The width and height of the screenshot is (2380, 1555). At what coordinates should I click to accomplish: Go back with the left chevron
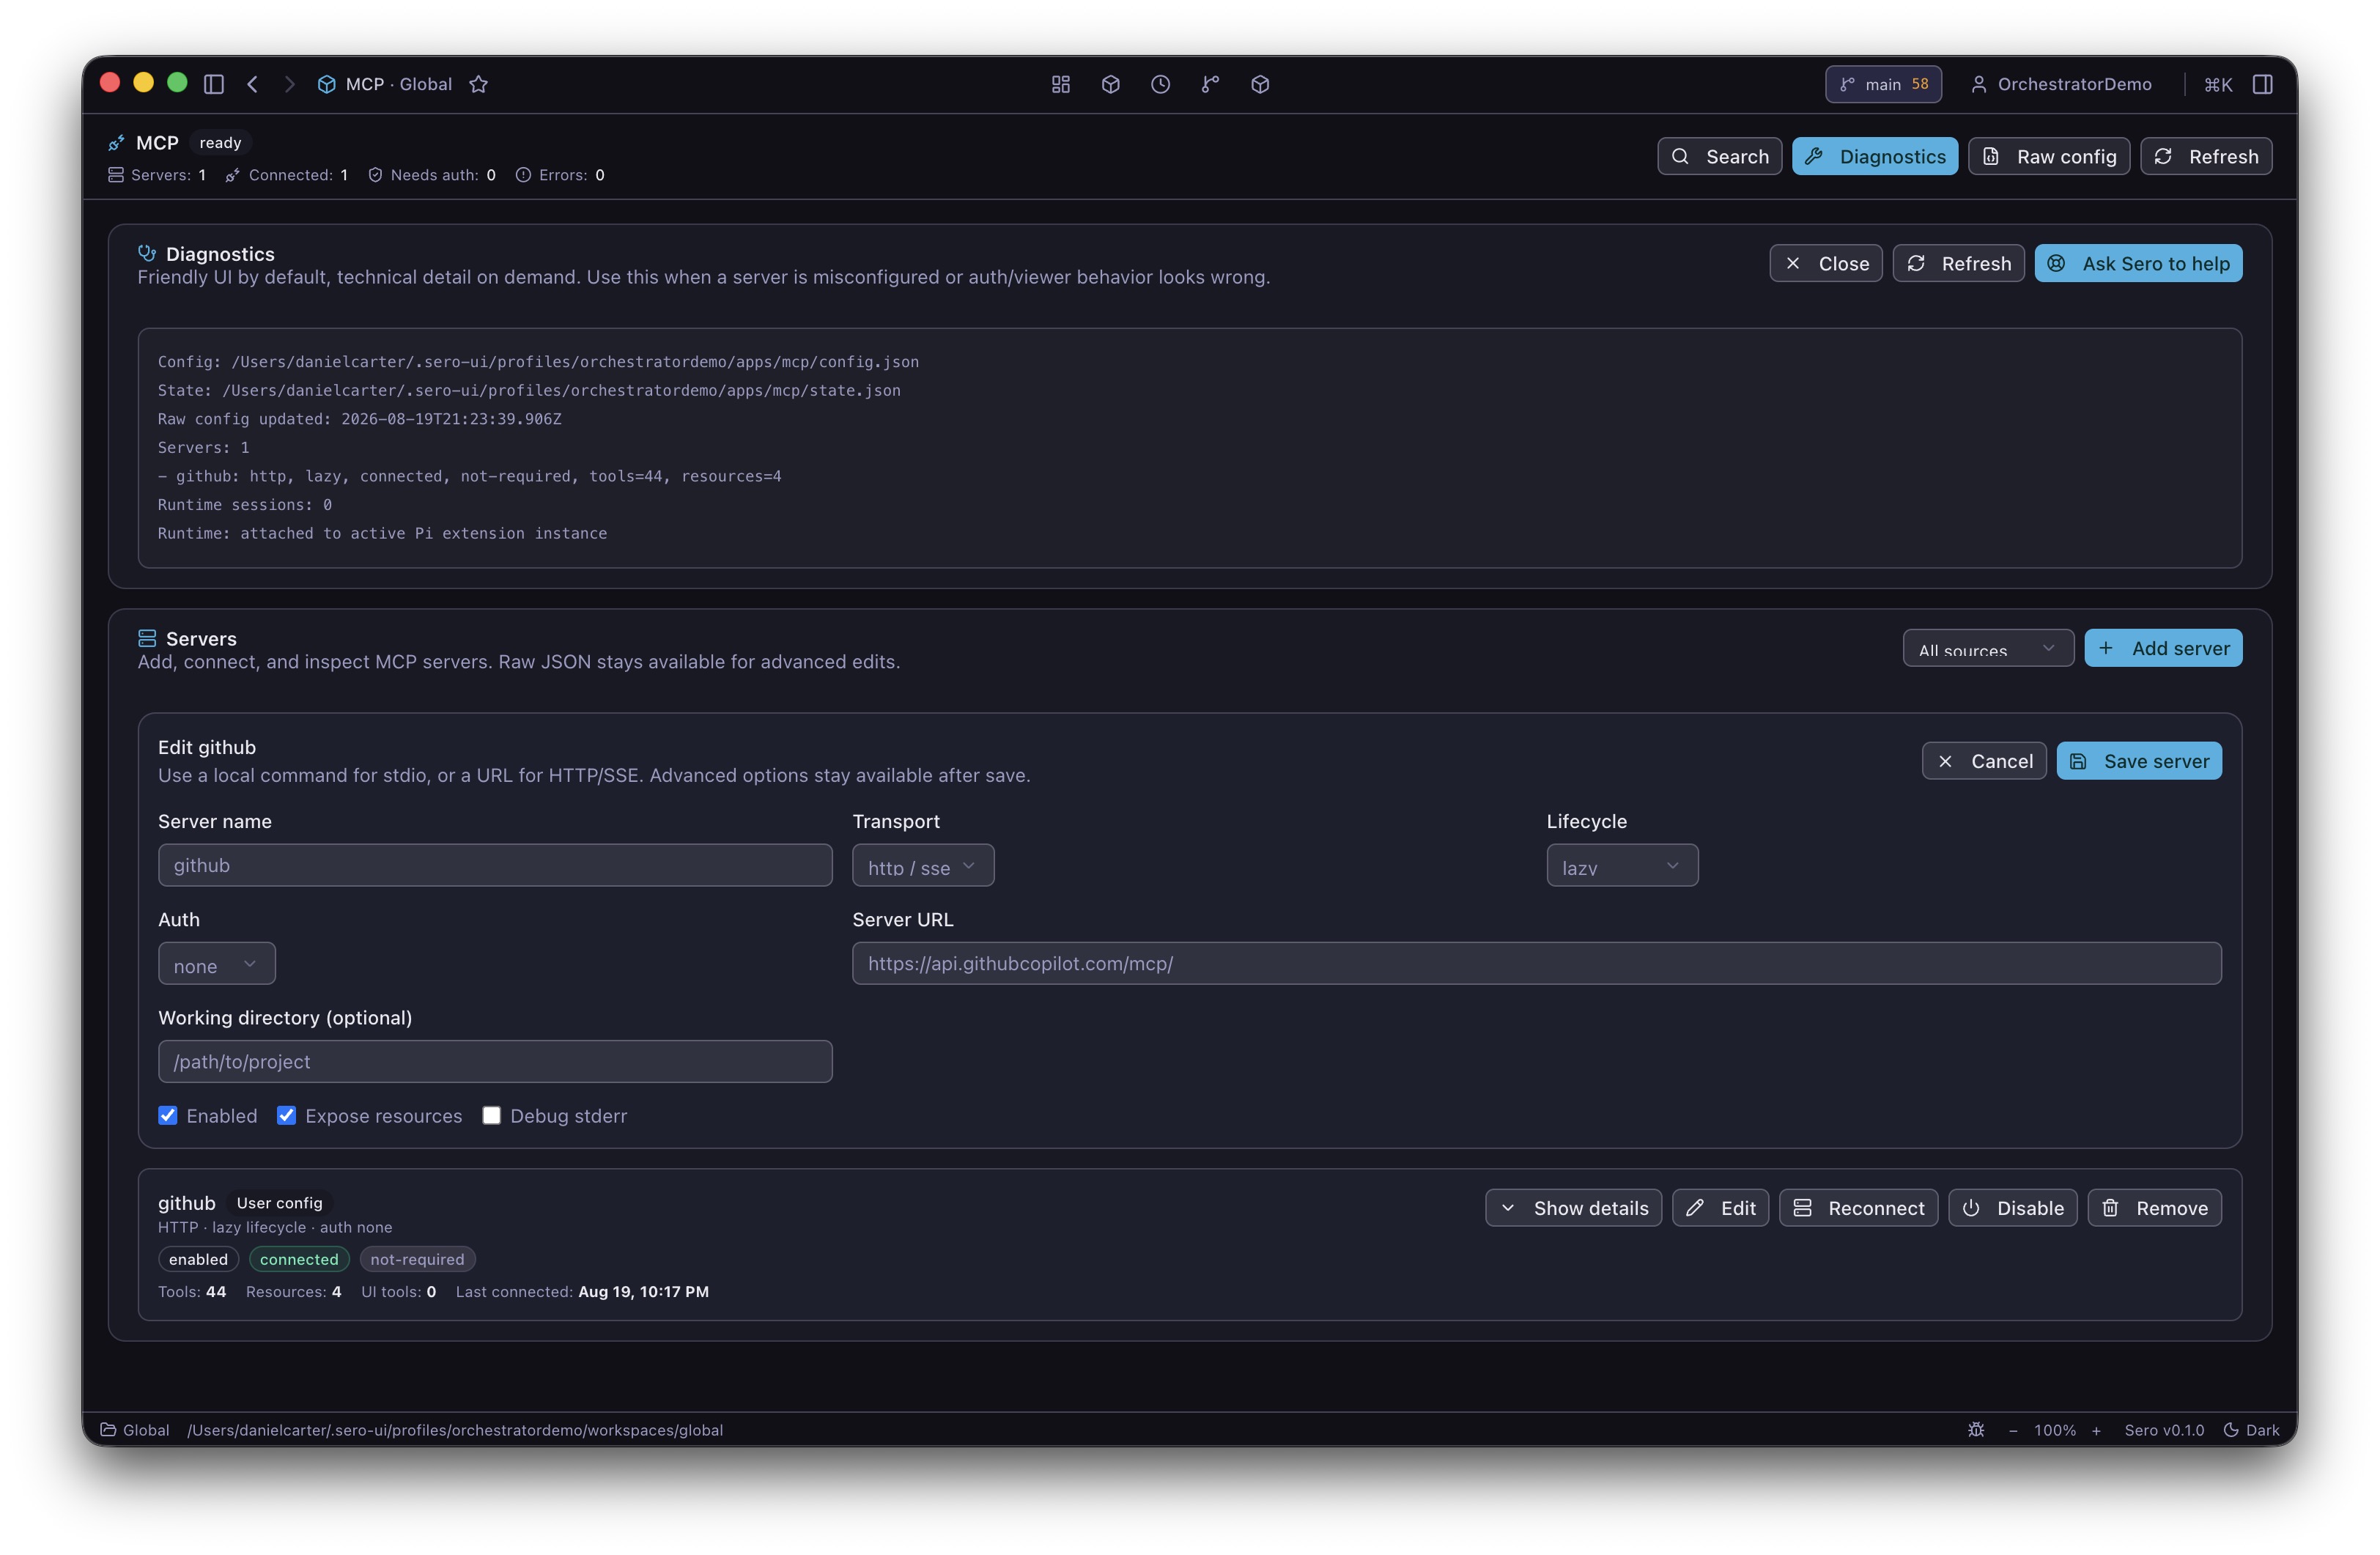(253, 84)
